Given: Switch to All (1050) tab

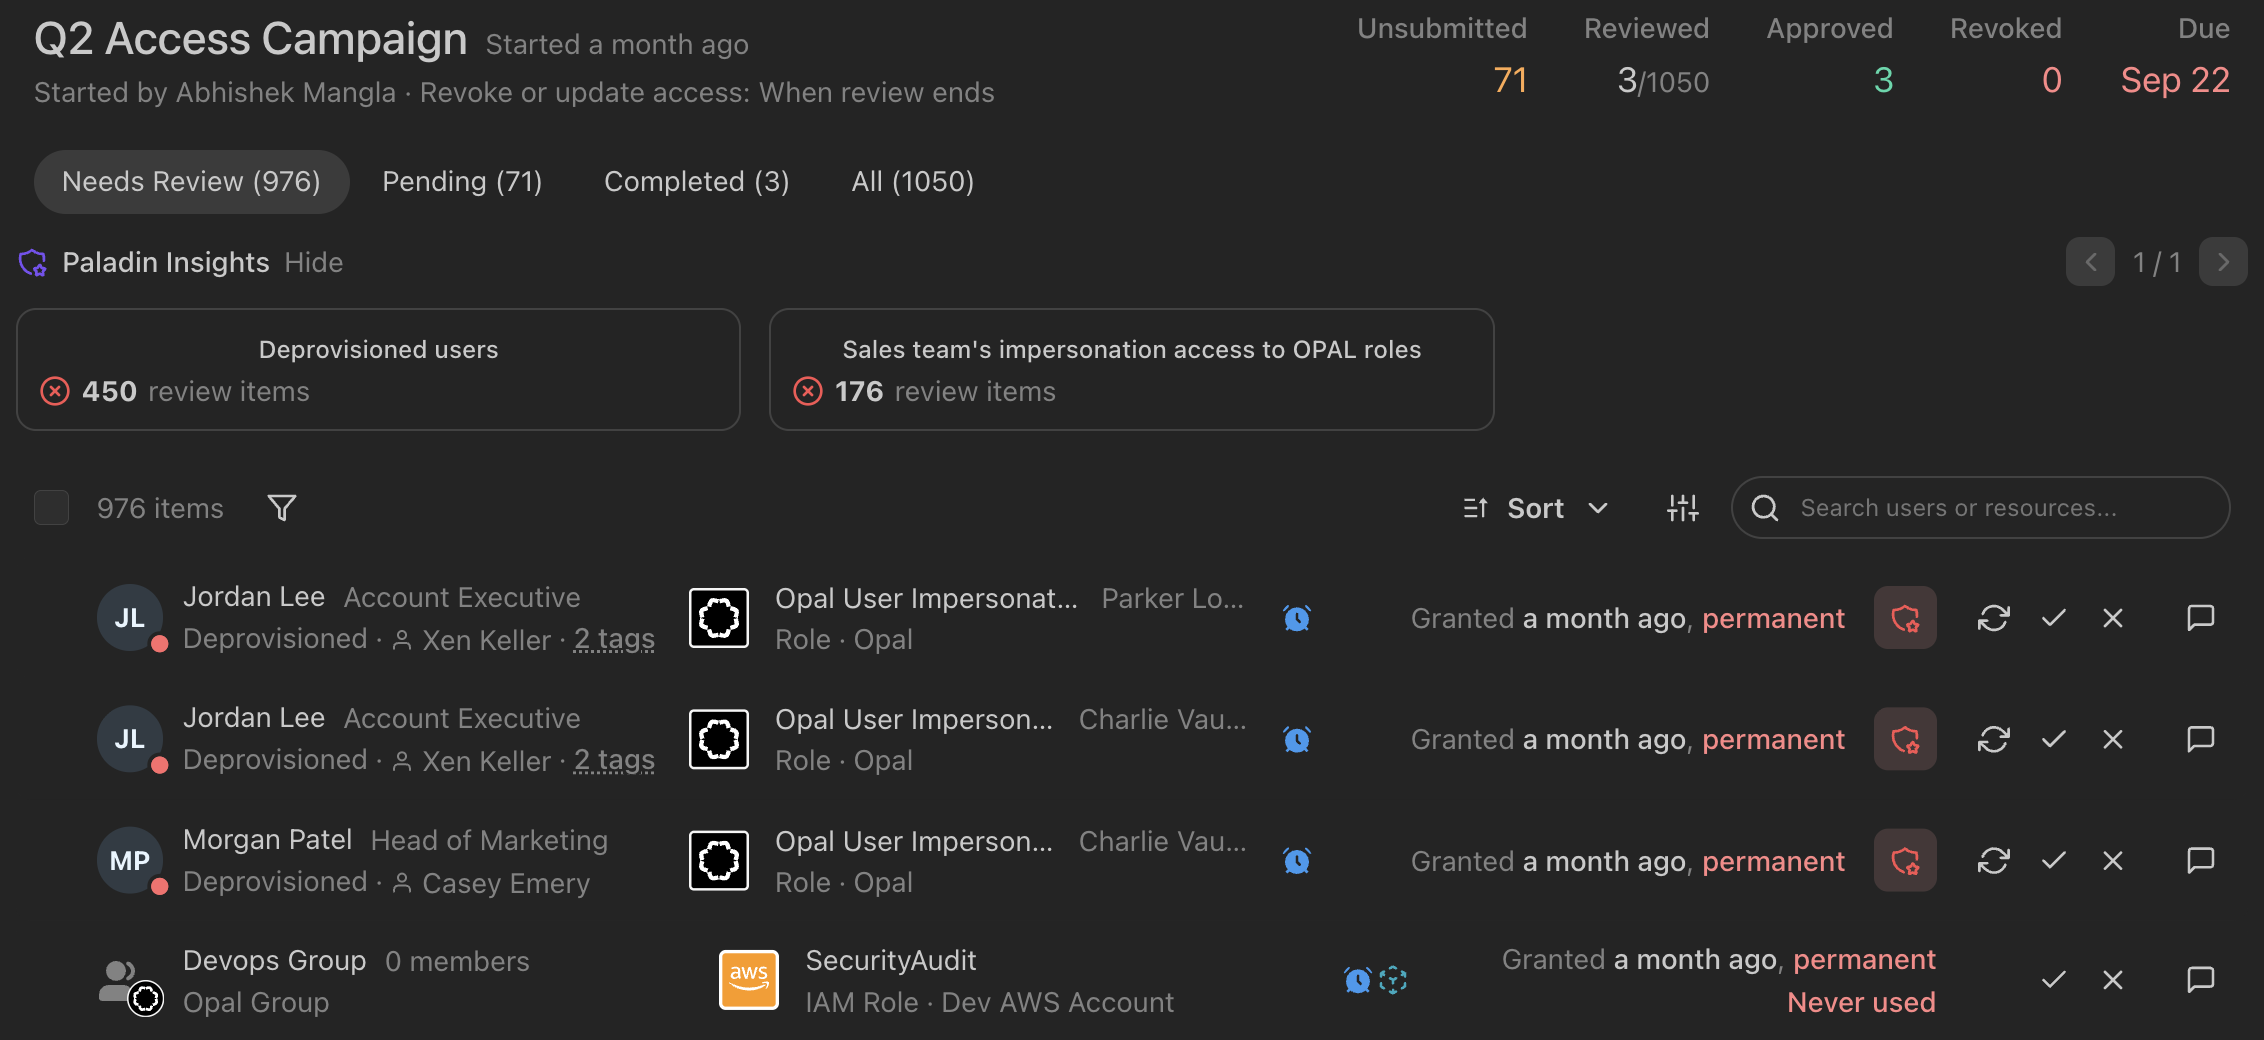Looking at the screenshot, I should (x=912, y=182).
